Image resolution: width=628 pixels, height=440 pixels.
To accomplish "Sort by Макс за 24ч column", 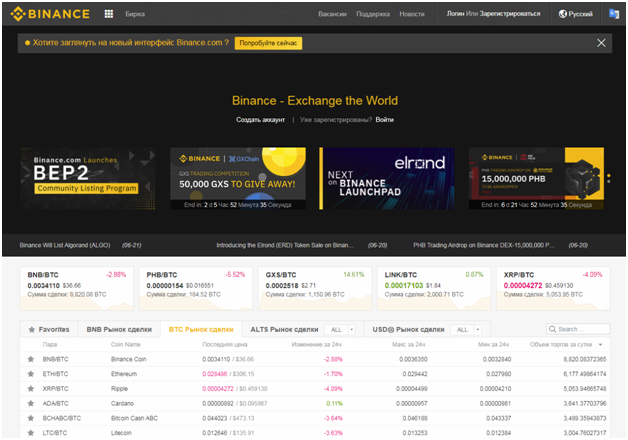I will [x=409, y=345].
